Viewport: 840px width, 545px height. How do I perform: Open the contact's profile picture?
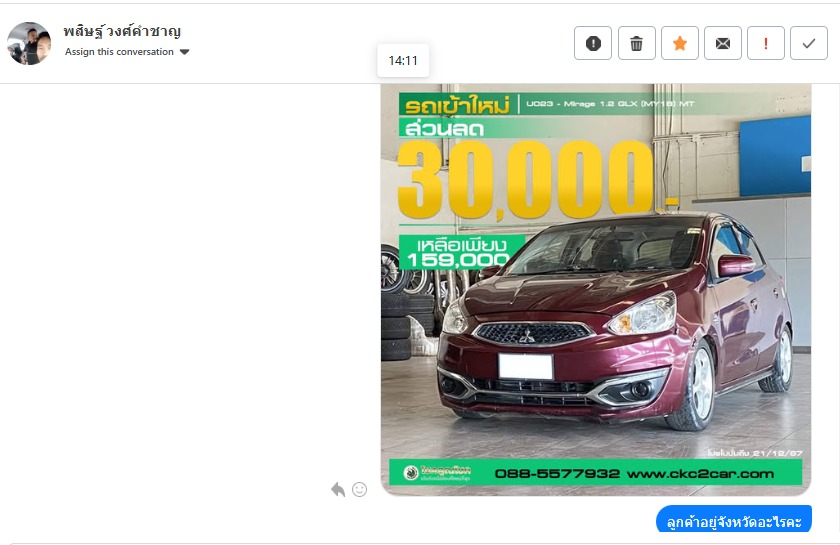pyautogui.click(x=29, y=43)
